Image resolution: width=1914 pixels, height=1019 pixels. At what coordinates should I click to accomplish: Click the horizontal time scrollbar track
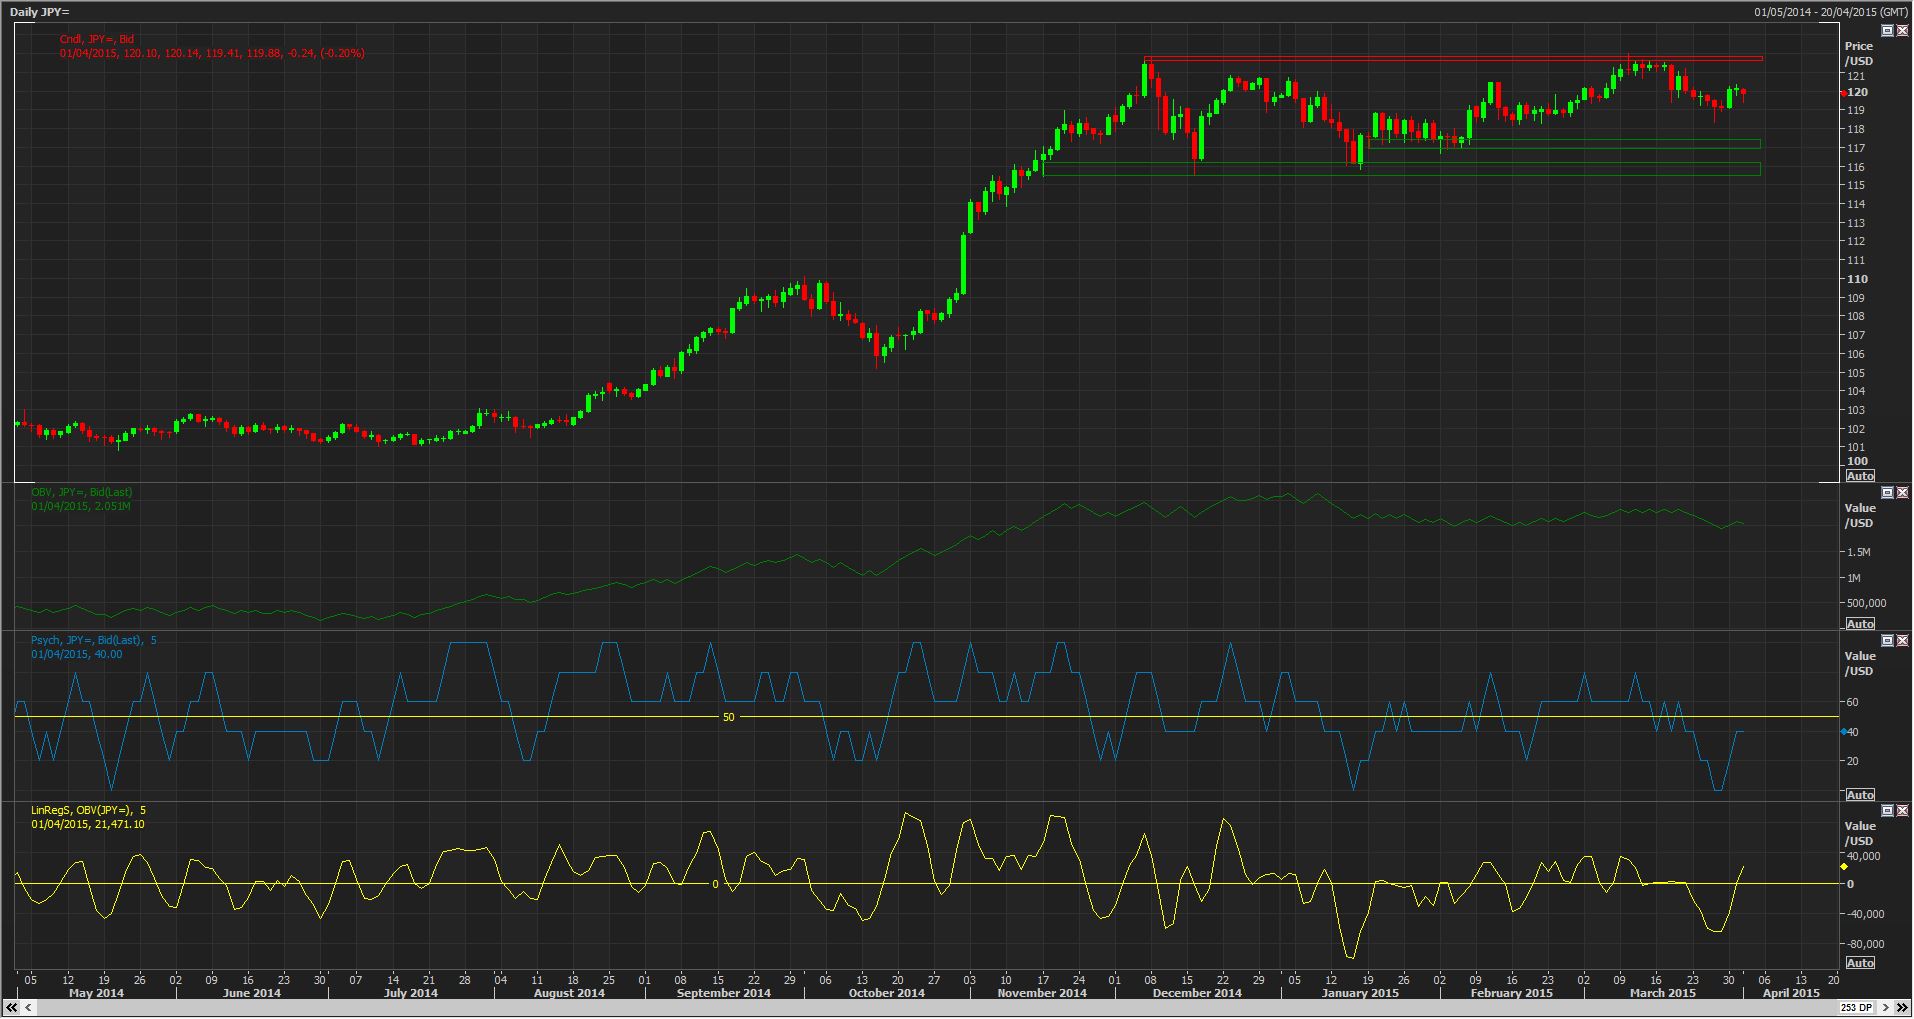point(935,1007)
